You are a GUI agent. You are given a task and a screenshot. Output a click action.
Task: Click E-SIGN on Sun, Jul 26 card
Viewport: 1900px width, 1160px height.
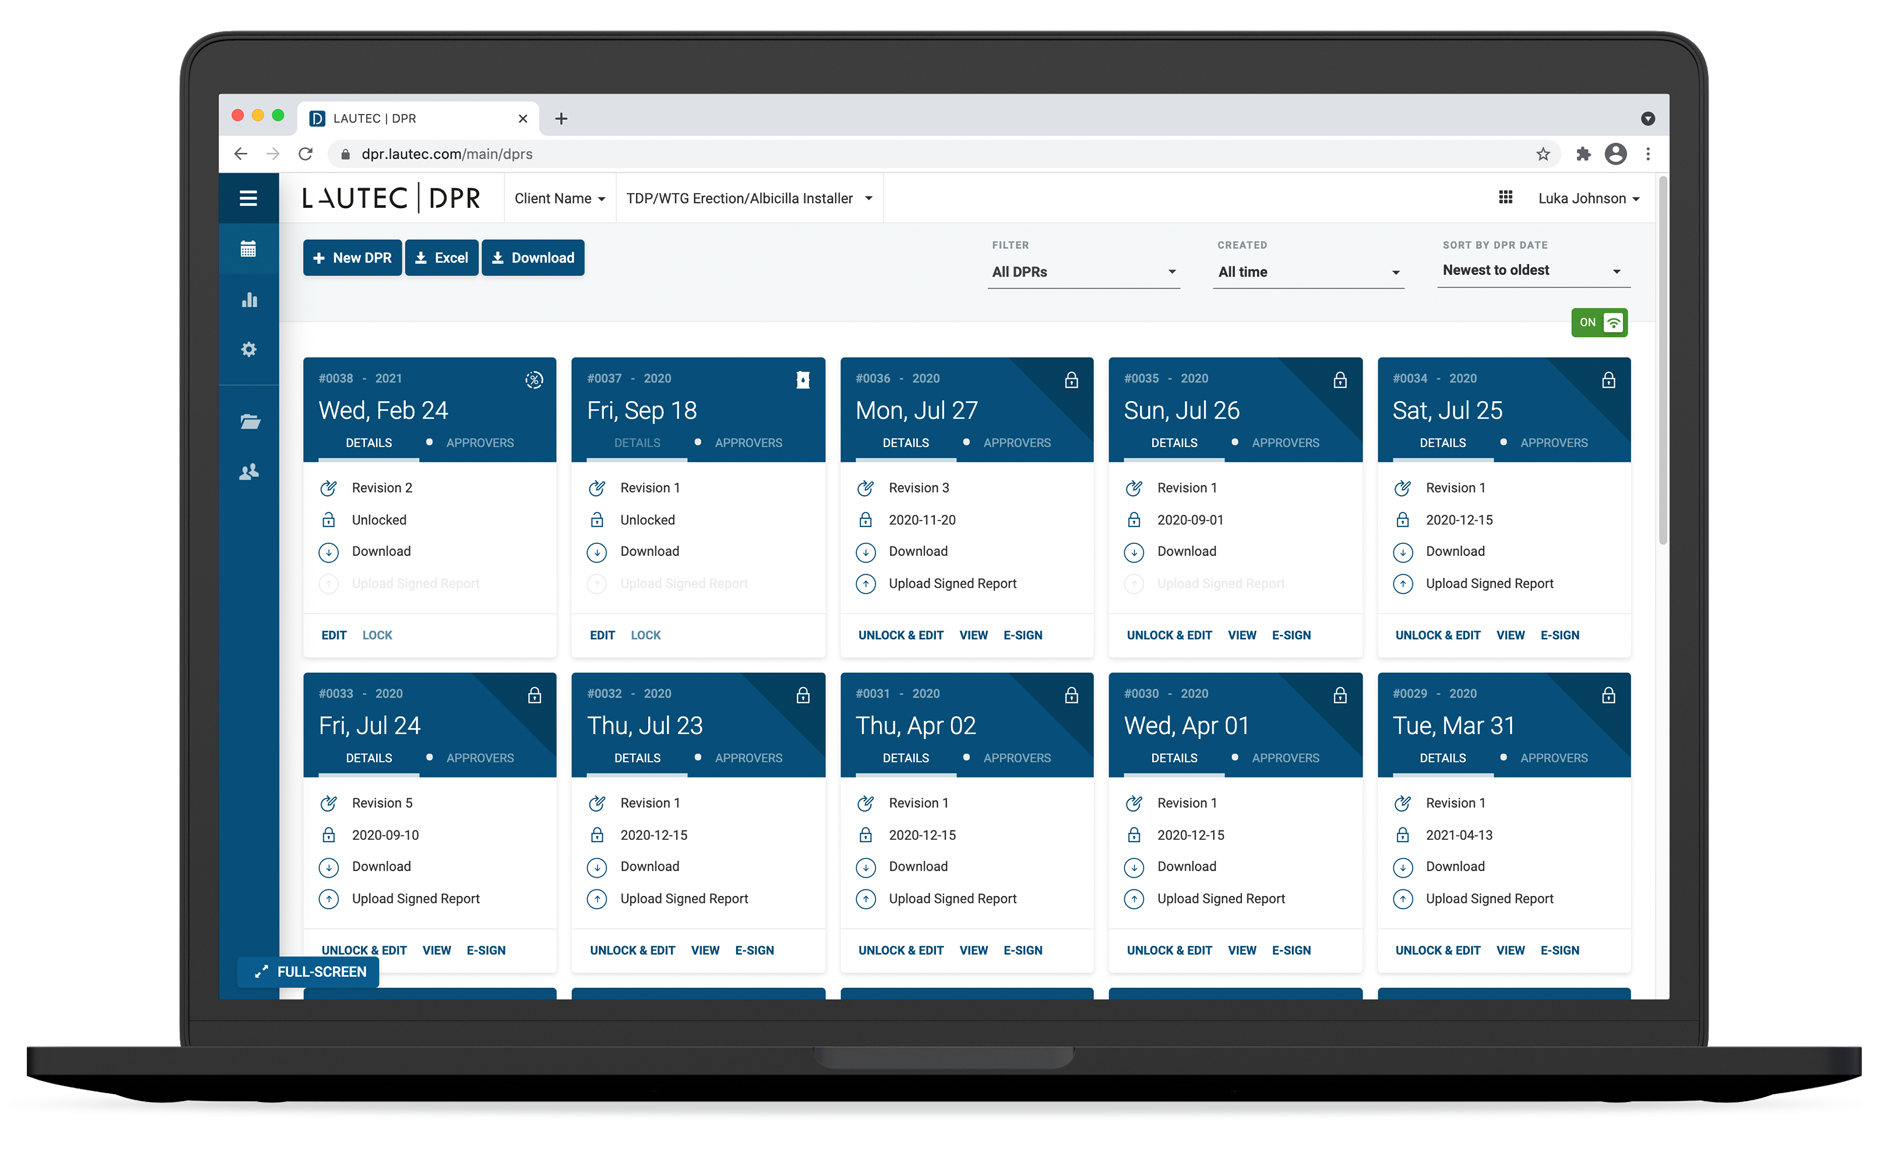[x=1291, y=635]
